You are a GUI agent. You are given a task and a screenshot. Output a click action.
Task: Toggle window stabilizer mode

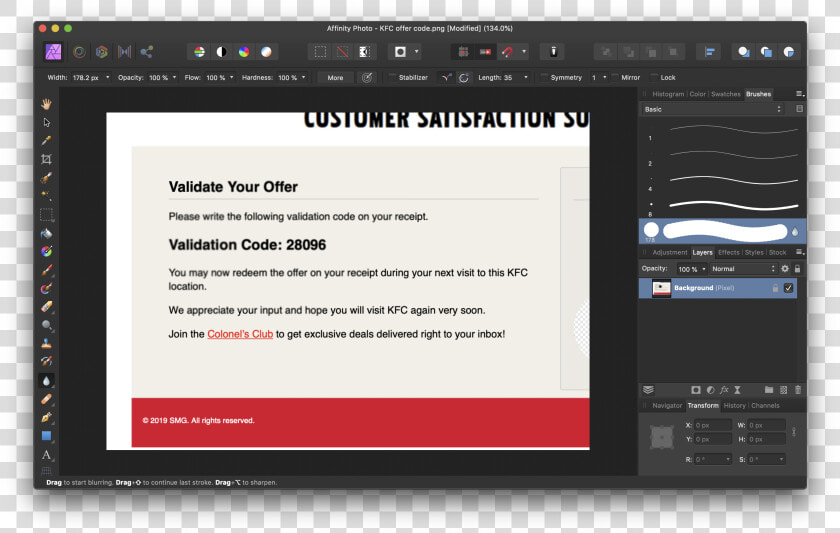(464, 78)
